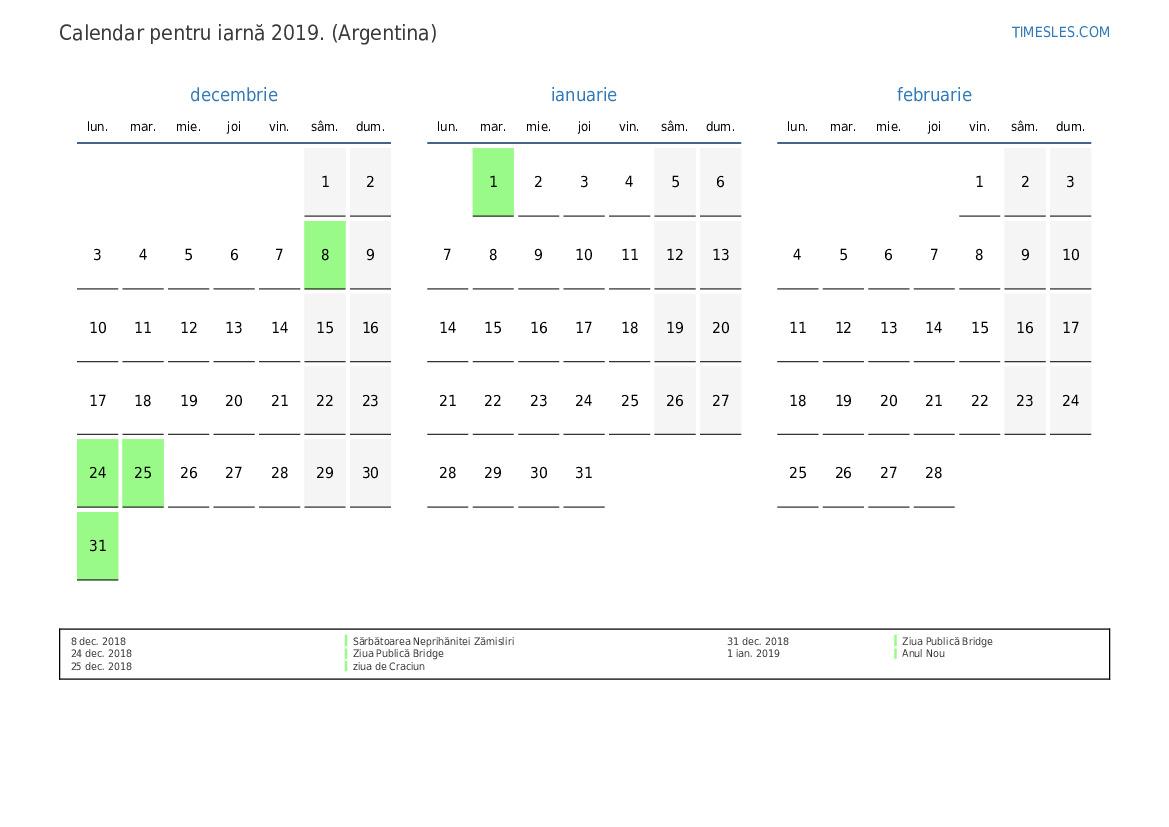The image size is (1169, 827).
Task: Select January 14 in ianuarie
Action: (447, 328)
